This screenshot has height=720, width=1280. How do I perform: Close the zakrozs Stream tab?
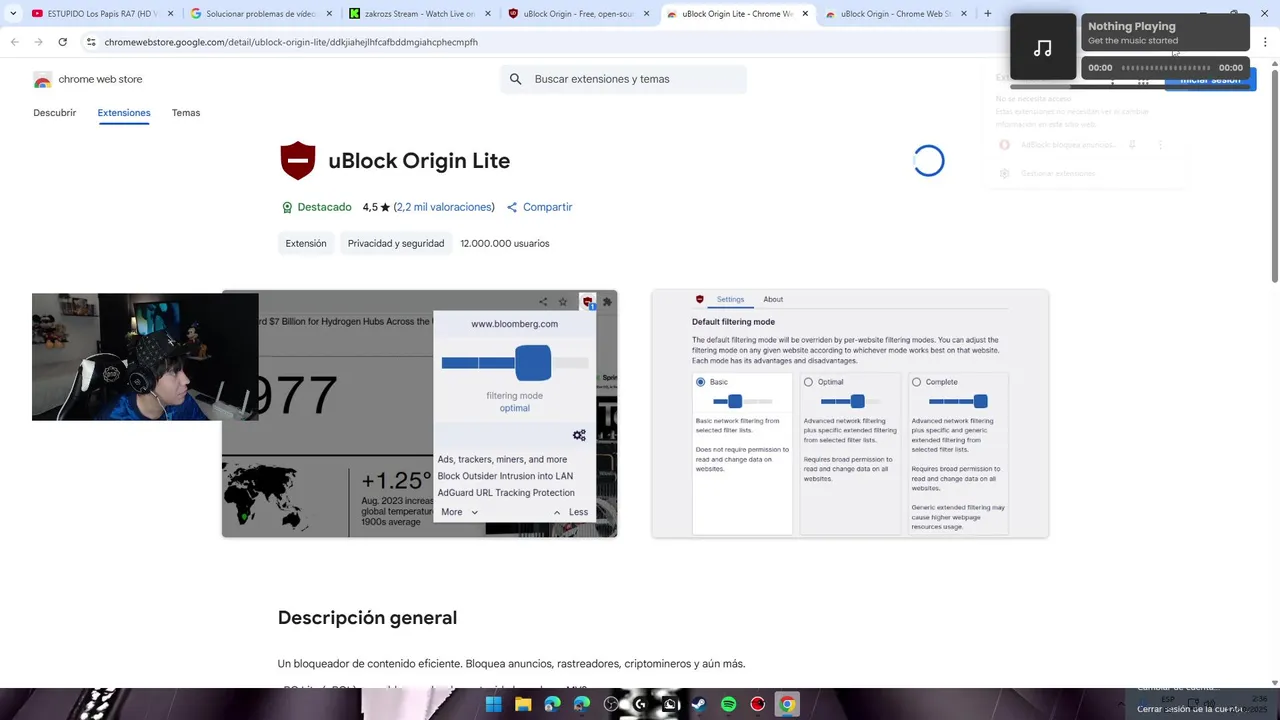488,14
